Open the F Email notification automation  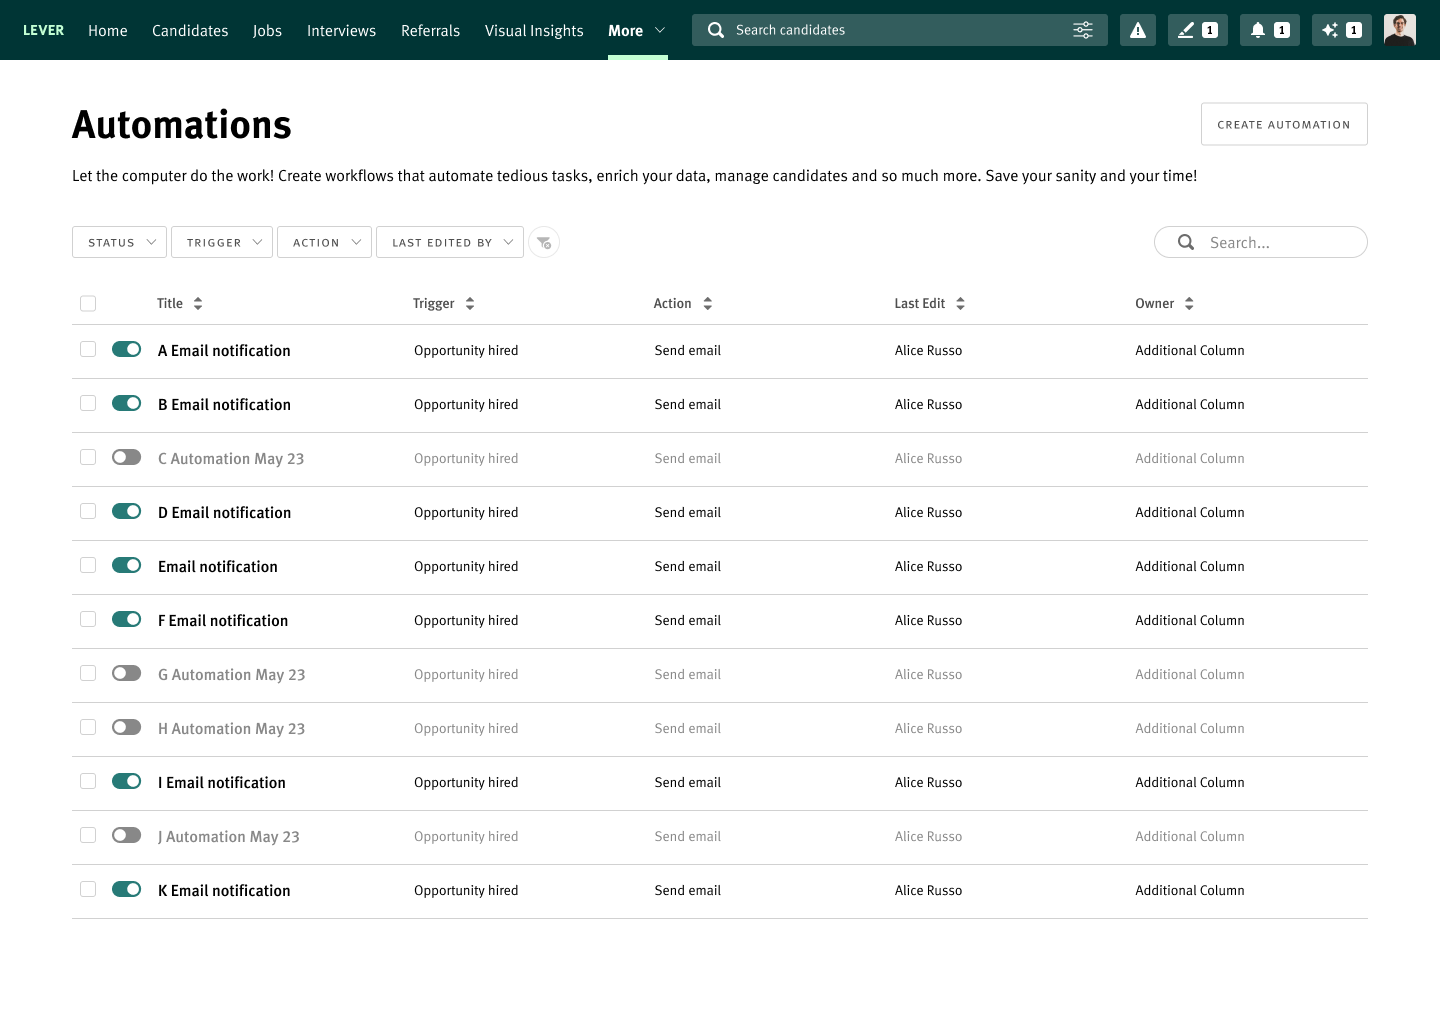pyautogui.click(x=223, y=621)
